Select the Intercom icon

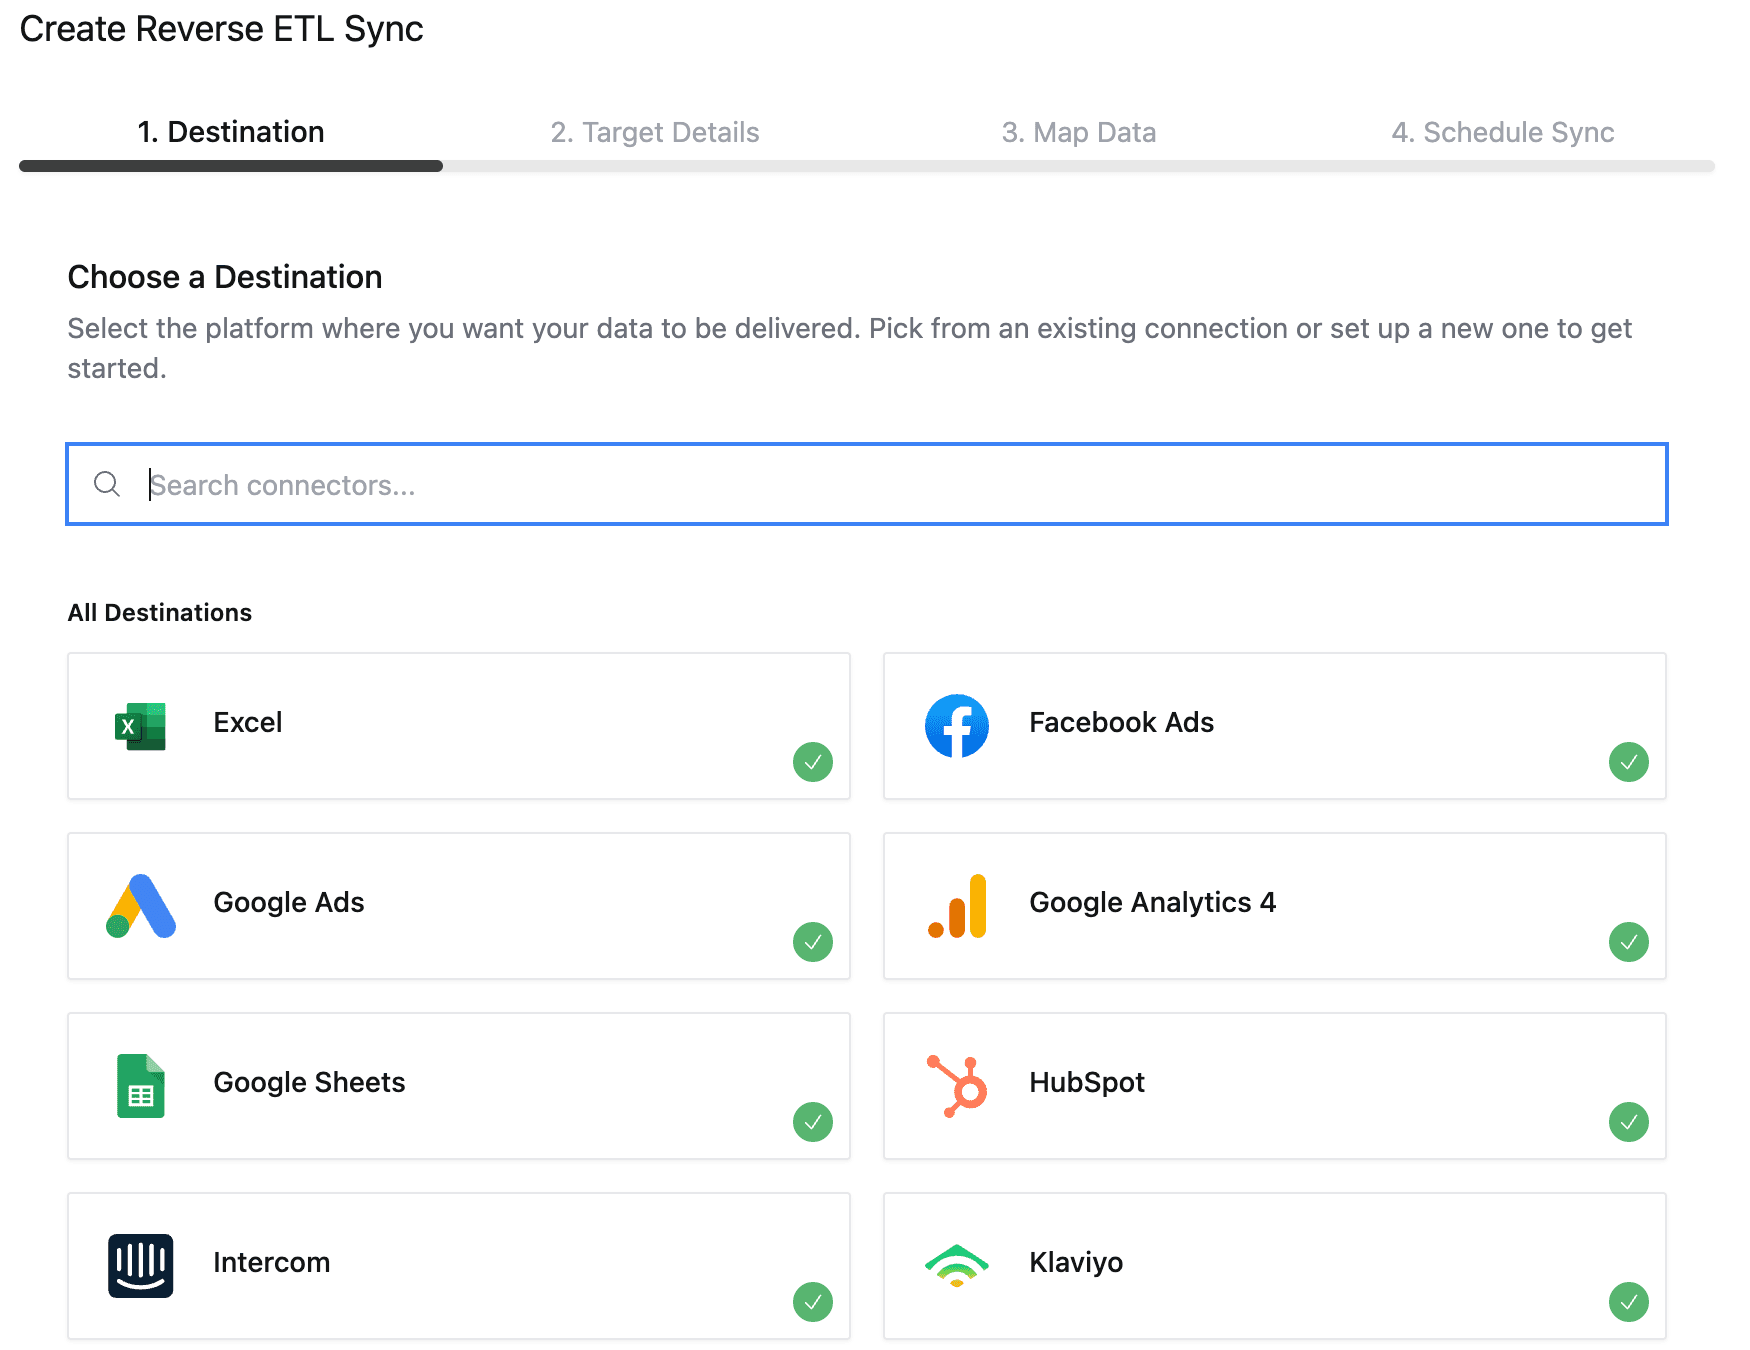click(140, 1266)
